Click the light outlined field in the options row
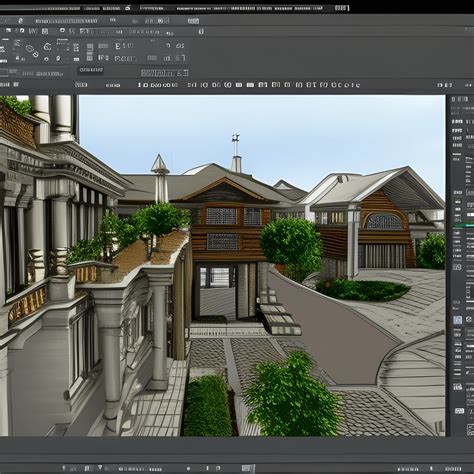Image resolution: width=474 pixels, height=474 pixels. pyautogui.click(x=164, y=73)
